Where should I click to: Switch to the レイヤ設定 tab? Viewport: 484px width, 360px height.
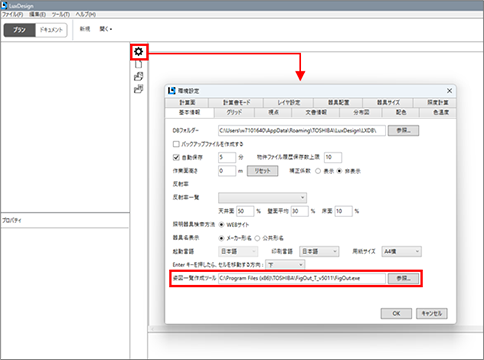[x=289, y=103]
